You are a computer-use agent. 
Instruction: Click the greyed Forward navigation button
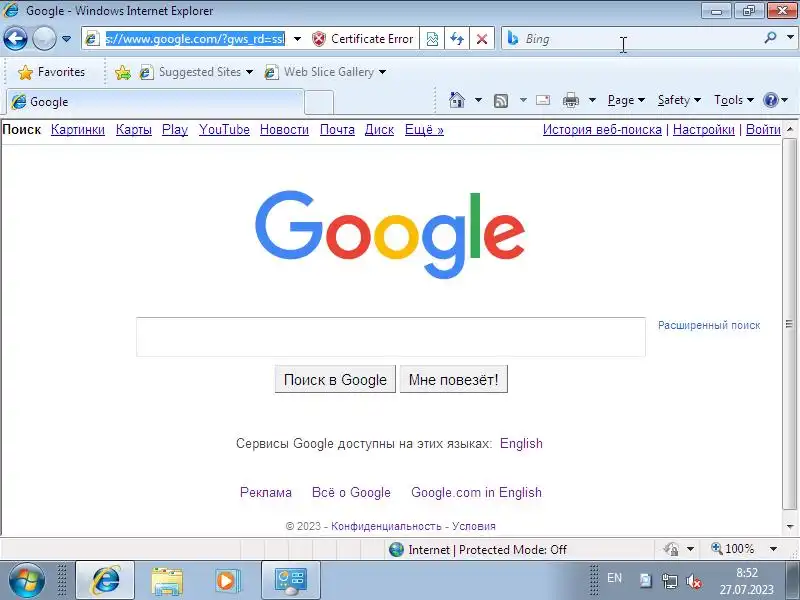44,38
